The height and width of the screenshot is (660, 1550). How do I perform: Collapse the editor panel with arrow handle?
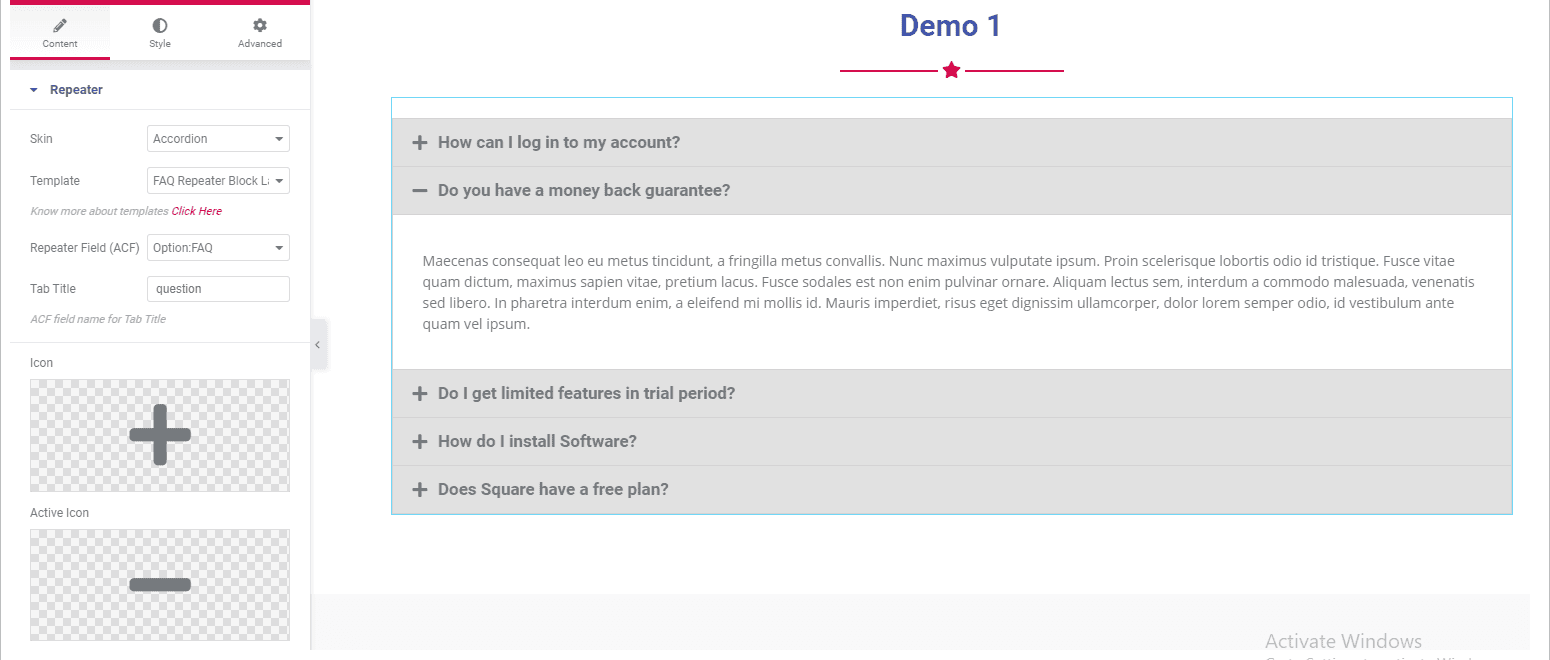point(318,344)
